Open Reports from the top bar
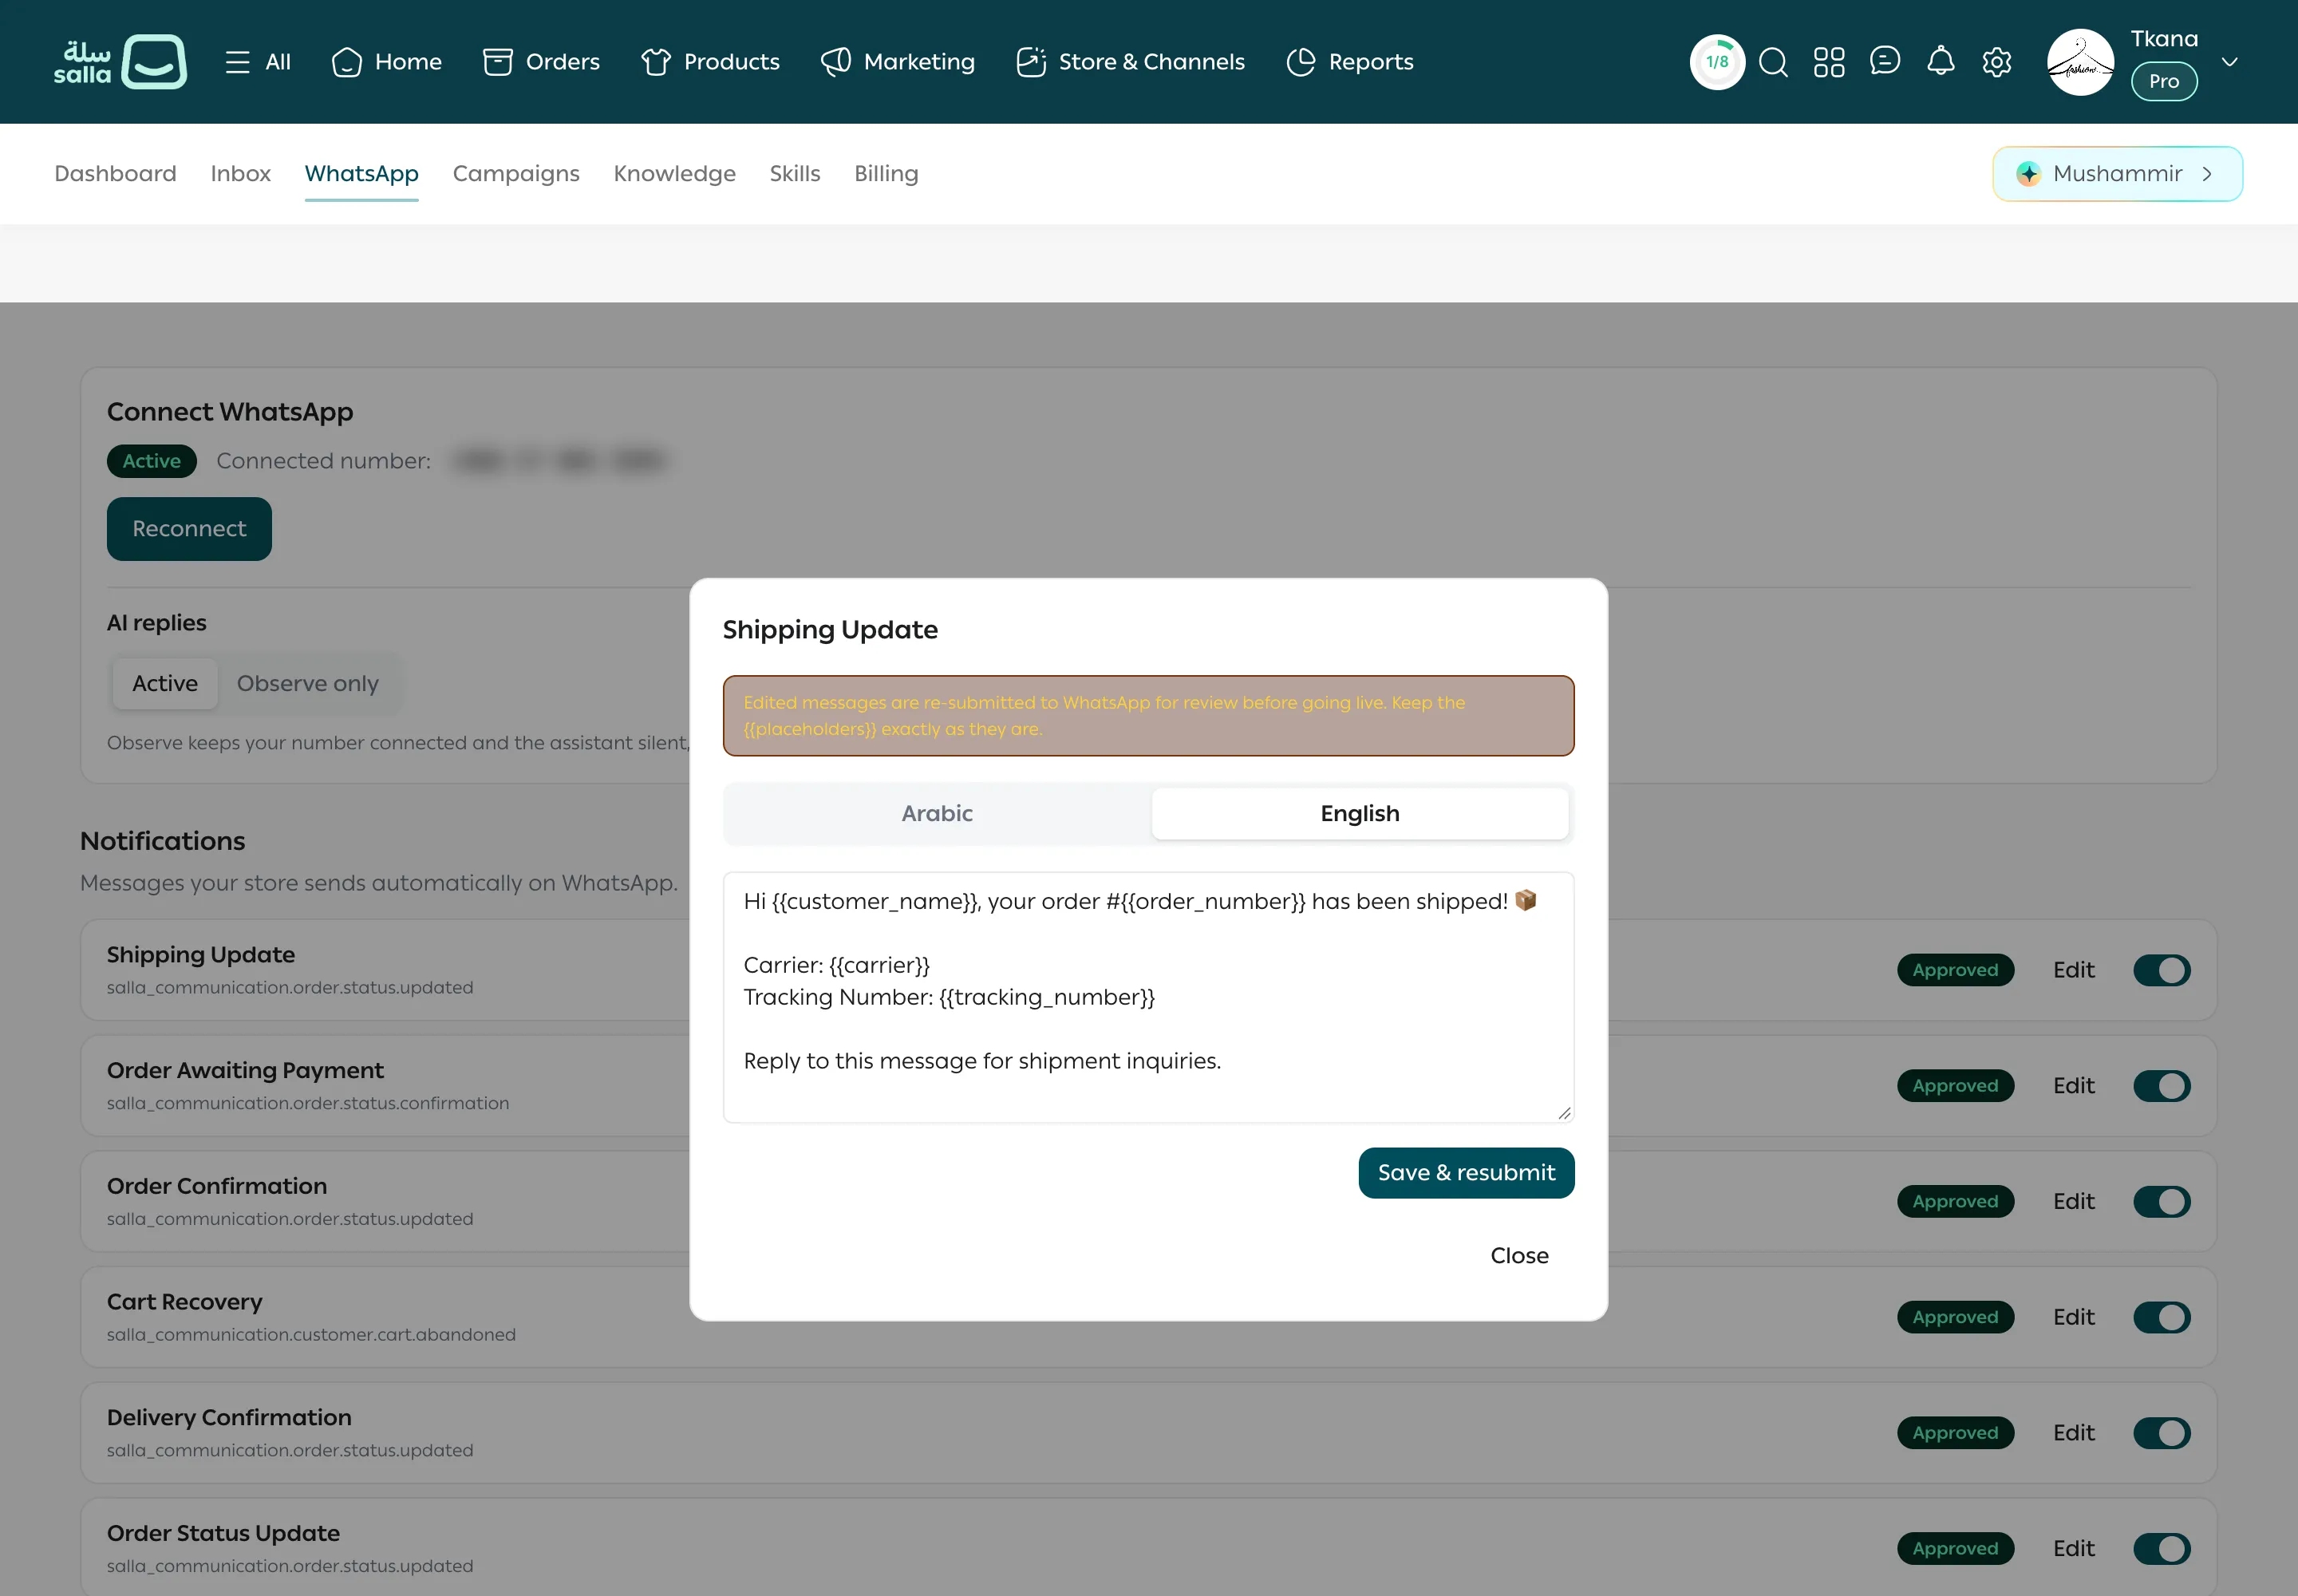 click(1350, 62)
